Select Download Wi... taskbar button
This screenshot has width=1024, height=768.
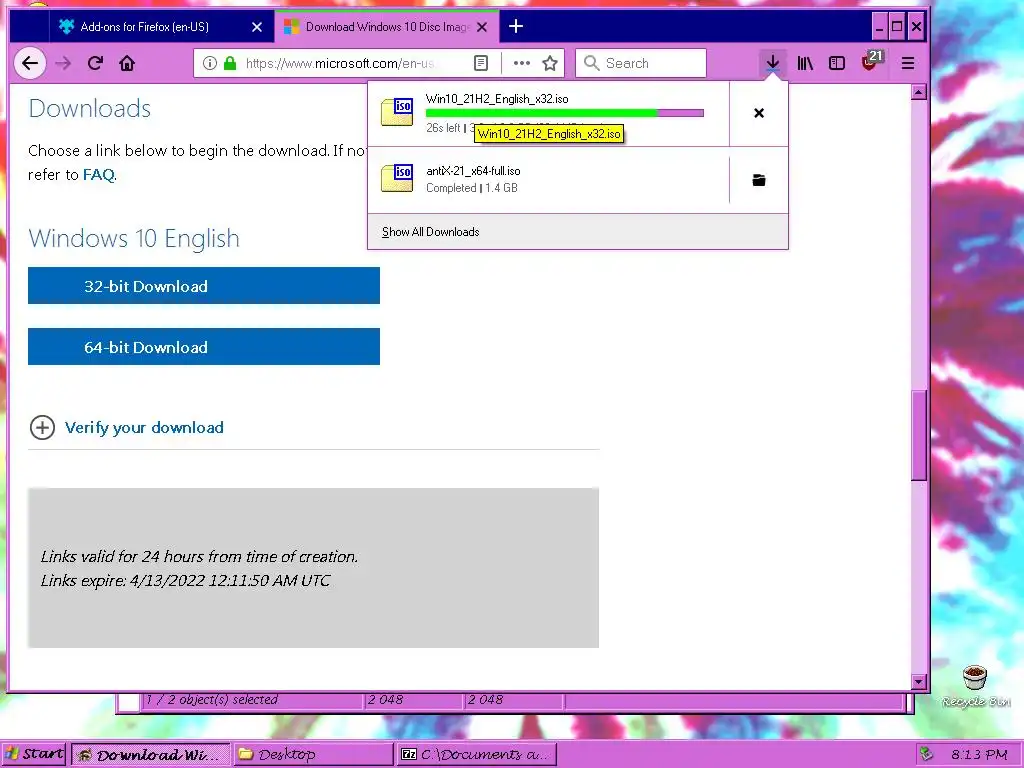150,754
